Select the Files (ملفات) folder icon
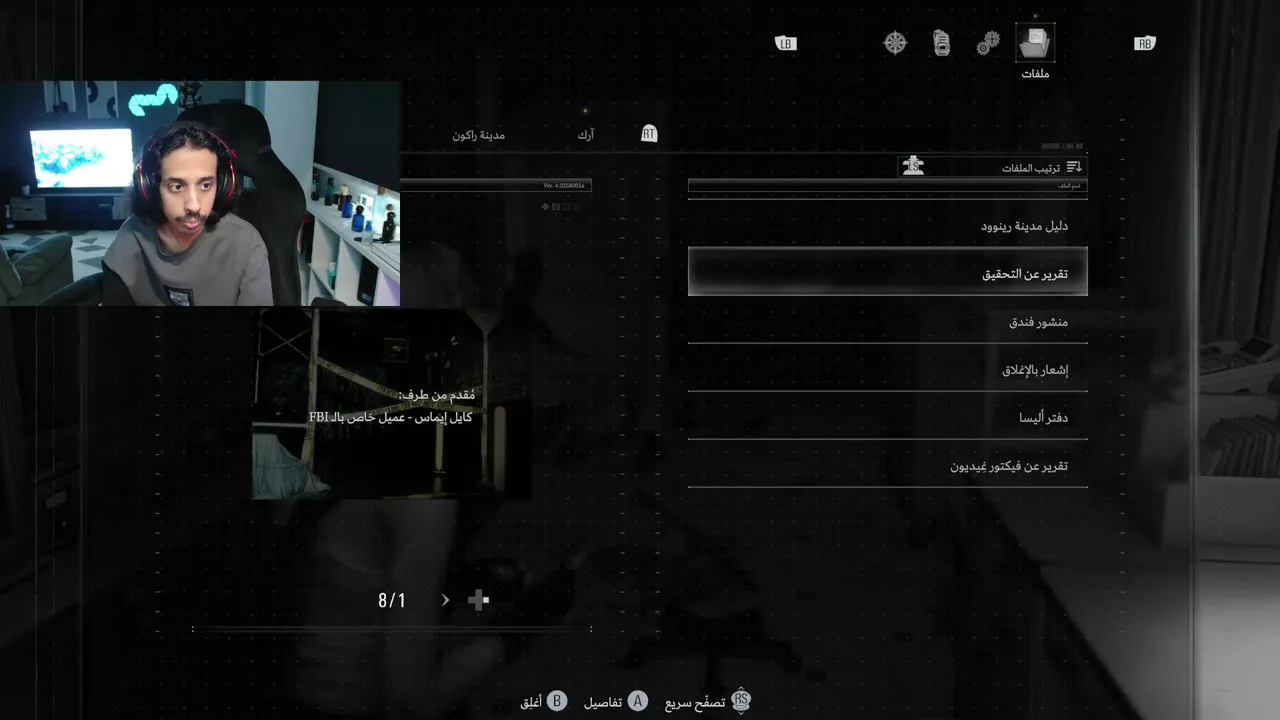 pyautogui.click(x=1035, y=42)
